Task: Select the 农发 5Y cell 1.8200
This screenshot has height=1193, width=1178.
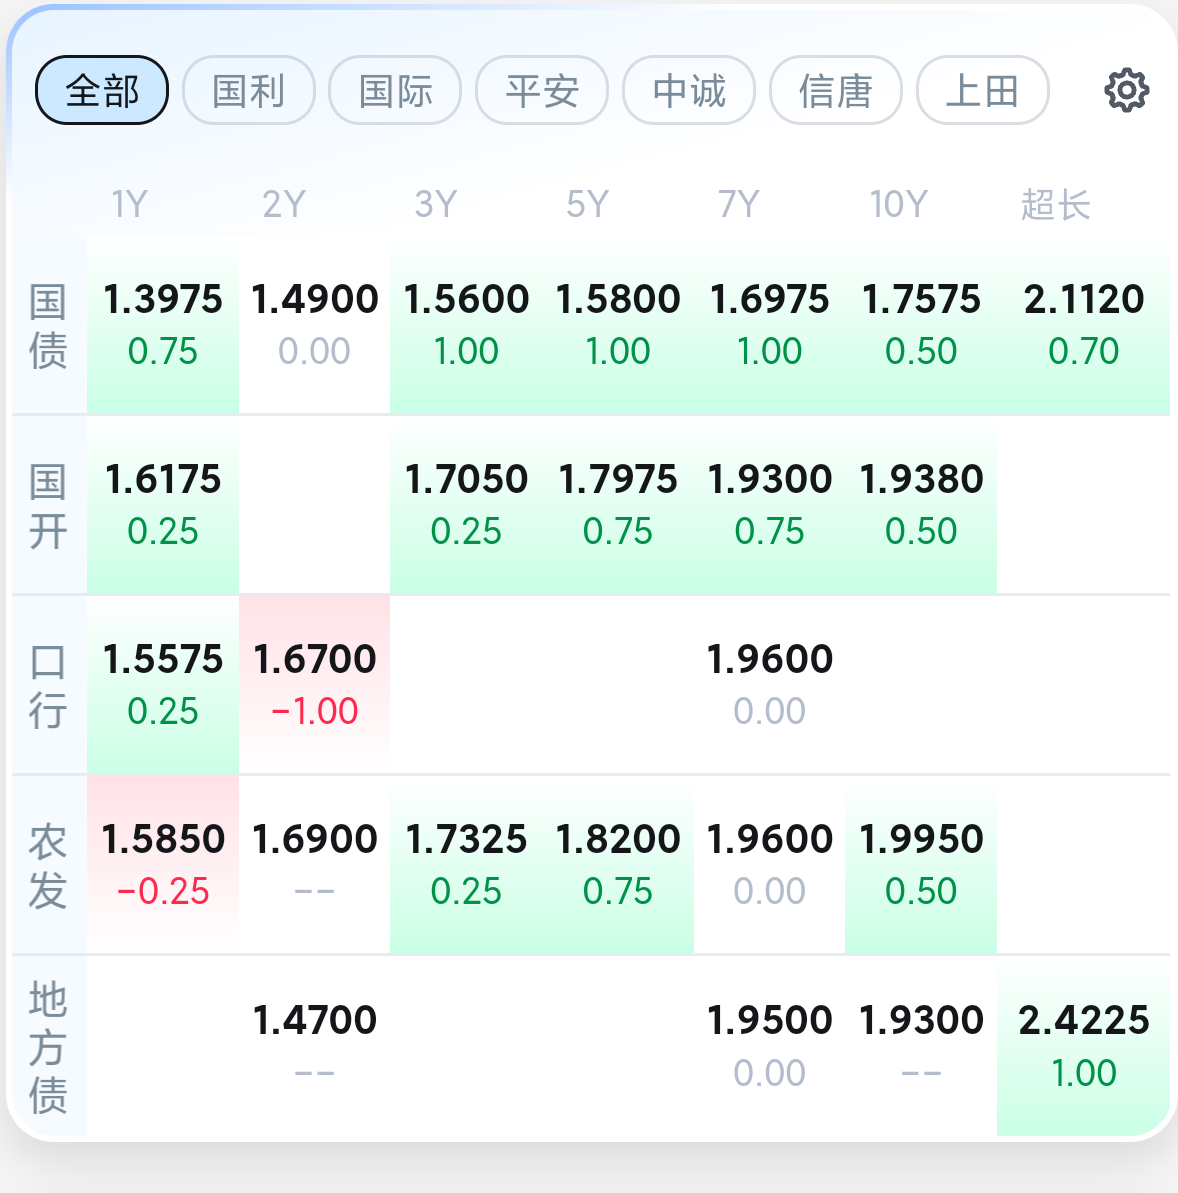Action: point(618,864)
